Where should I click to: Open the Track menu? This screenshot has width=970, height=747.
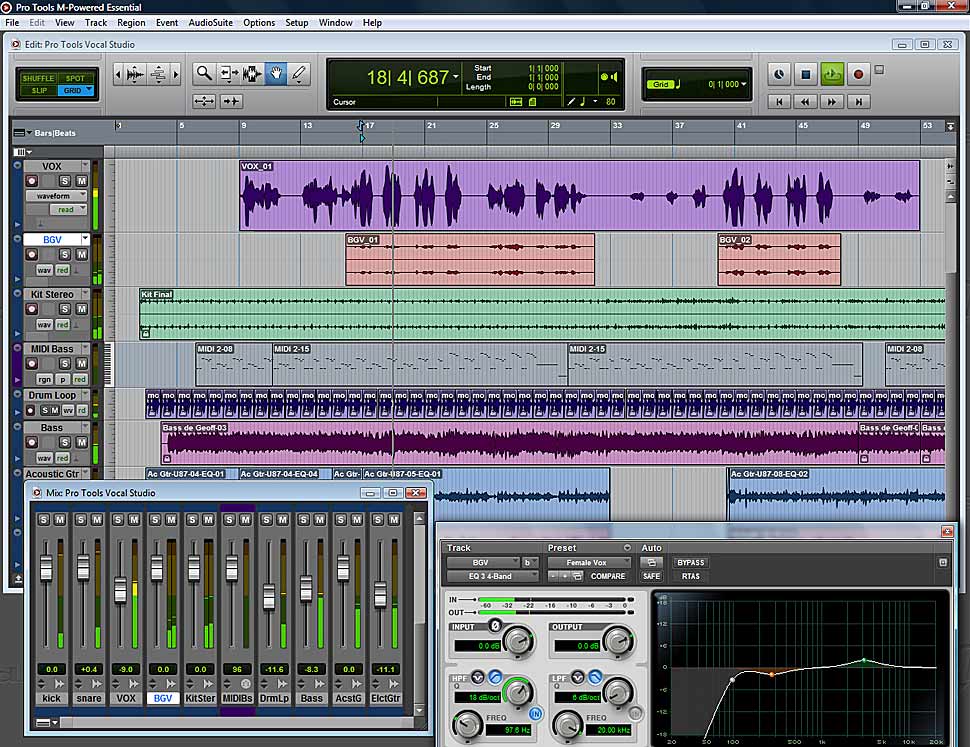tap(96, 23)
